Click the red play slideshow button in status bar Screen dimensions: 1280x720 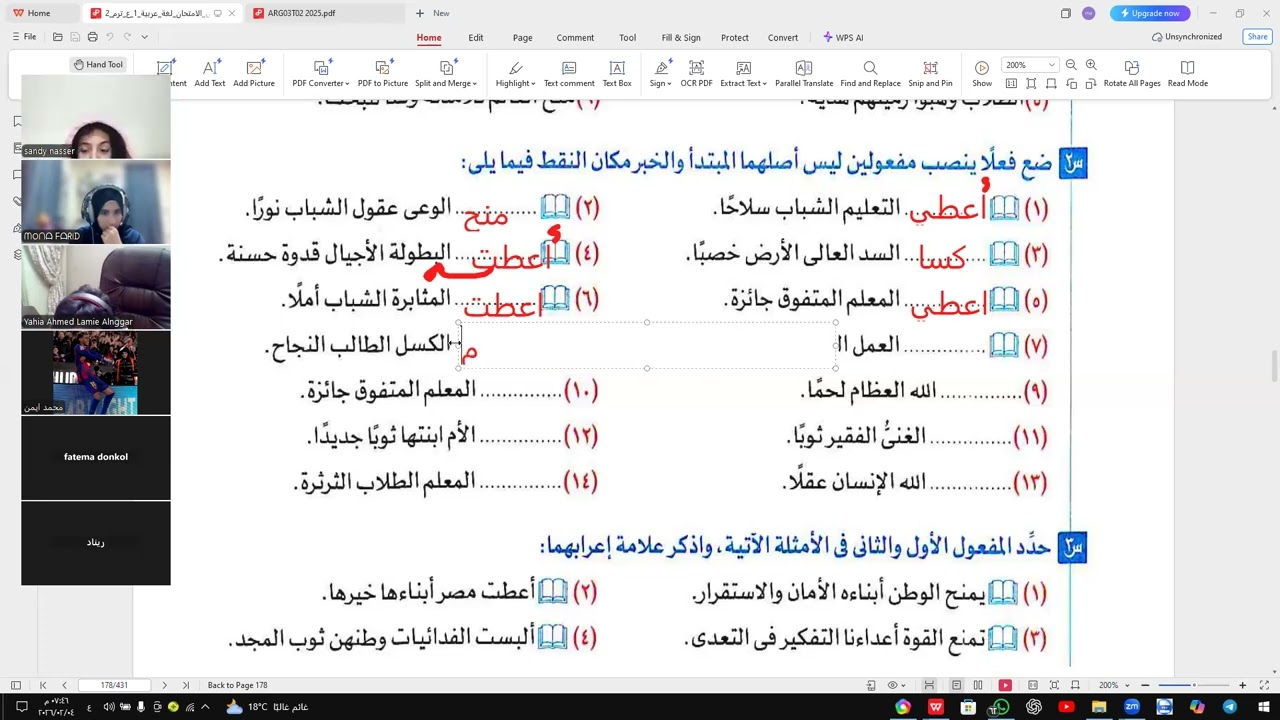click(1005, 685)
